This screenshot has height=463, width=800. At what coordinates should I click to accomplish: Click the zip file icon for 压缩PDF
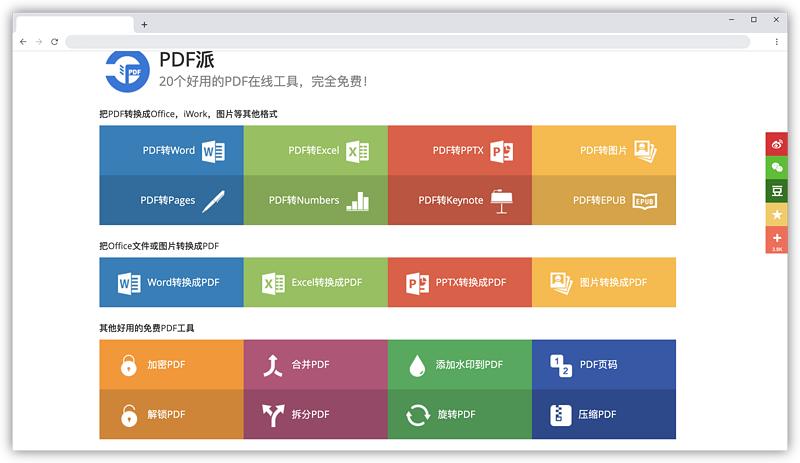(561, 415)
